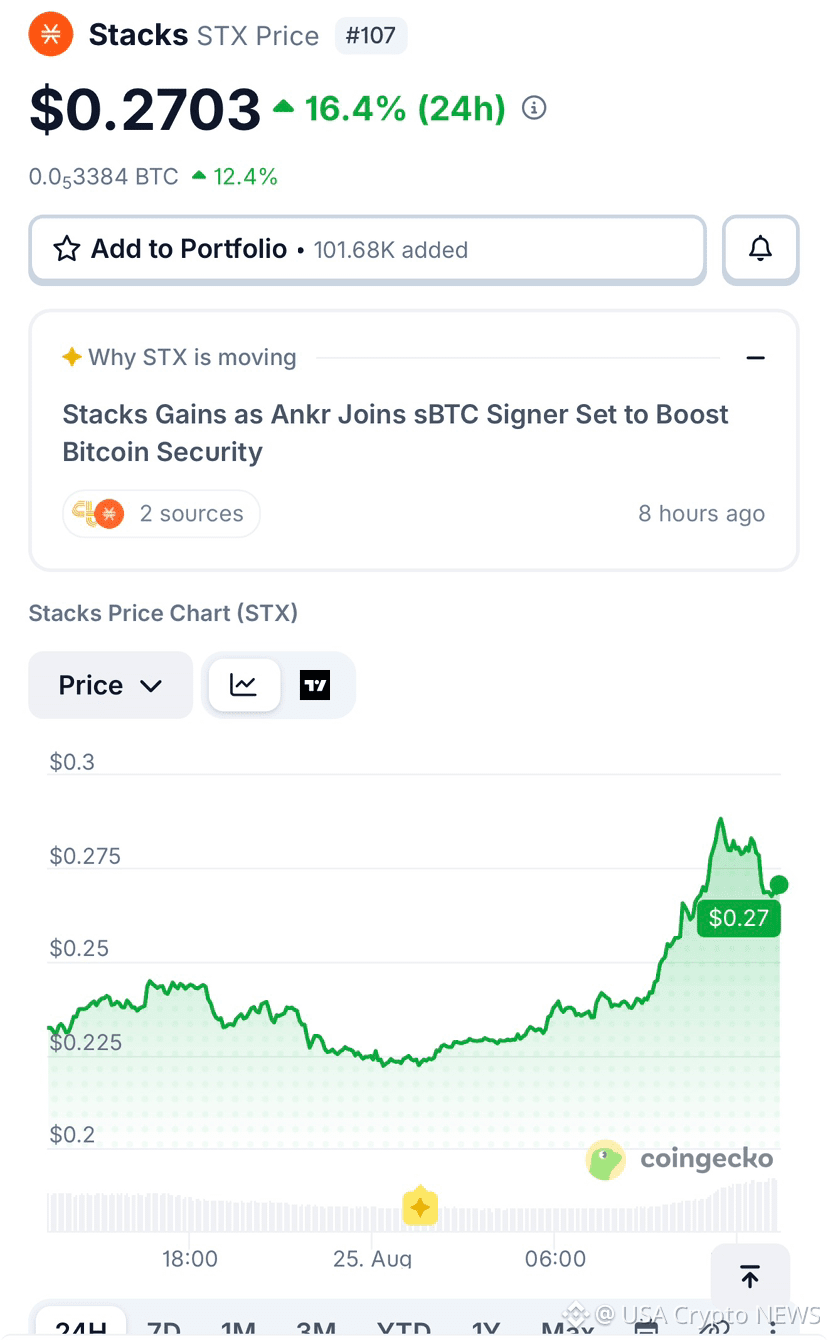Collapse the Why STX is moving card
The height and width of the screenshot is (1340, 828).
(756, 358)
